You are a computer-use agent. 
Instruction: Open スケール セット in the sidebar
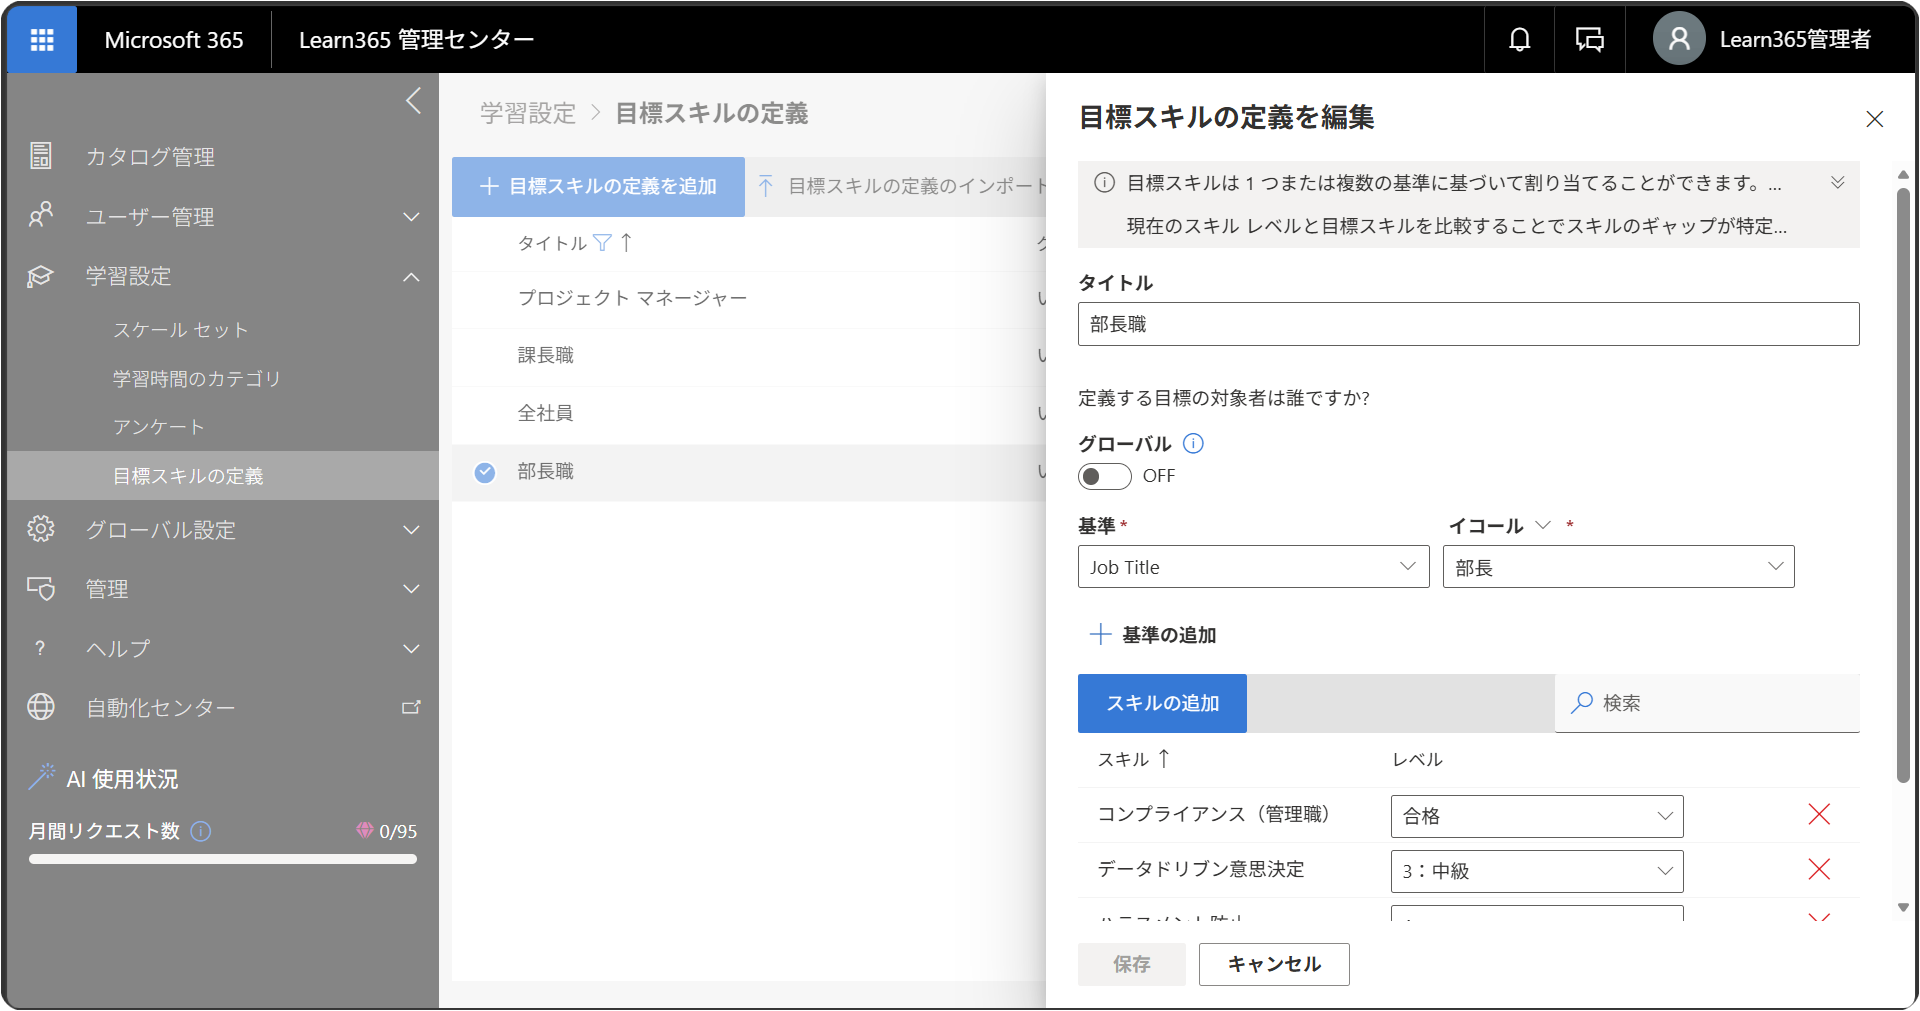[x=181, y=330]
